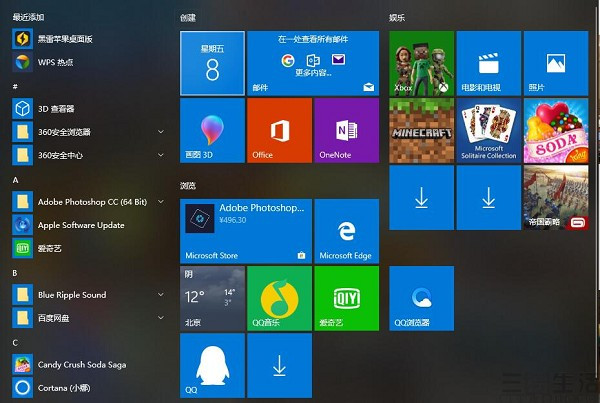Open the OneNote tile
Viewport: 600px width, 403px height.
pyautogui.click(x=346, y=130)
